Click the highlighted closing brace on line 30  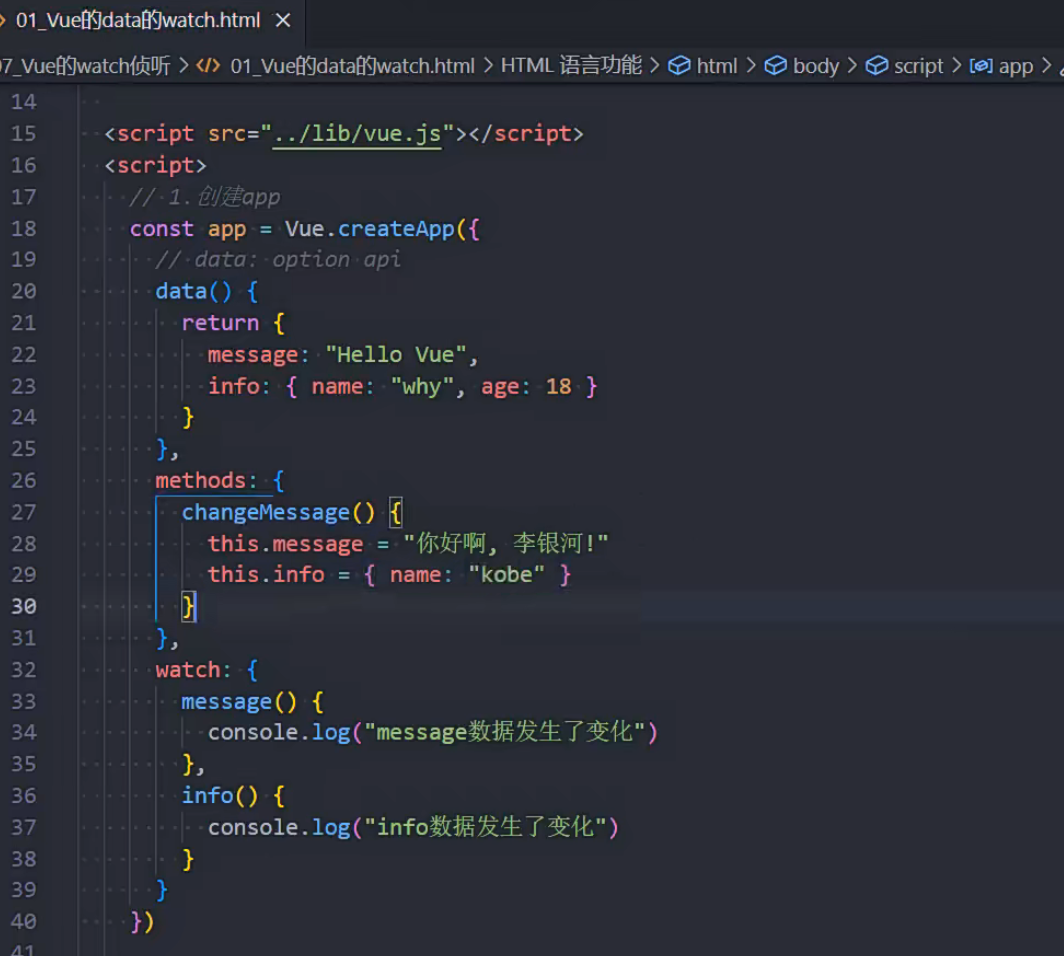189,607
